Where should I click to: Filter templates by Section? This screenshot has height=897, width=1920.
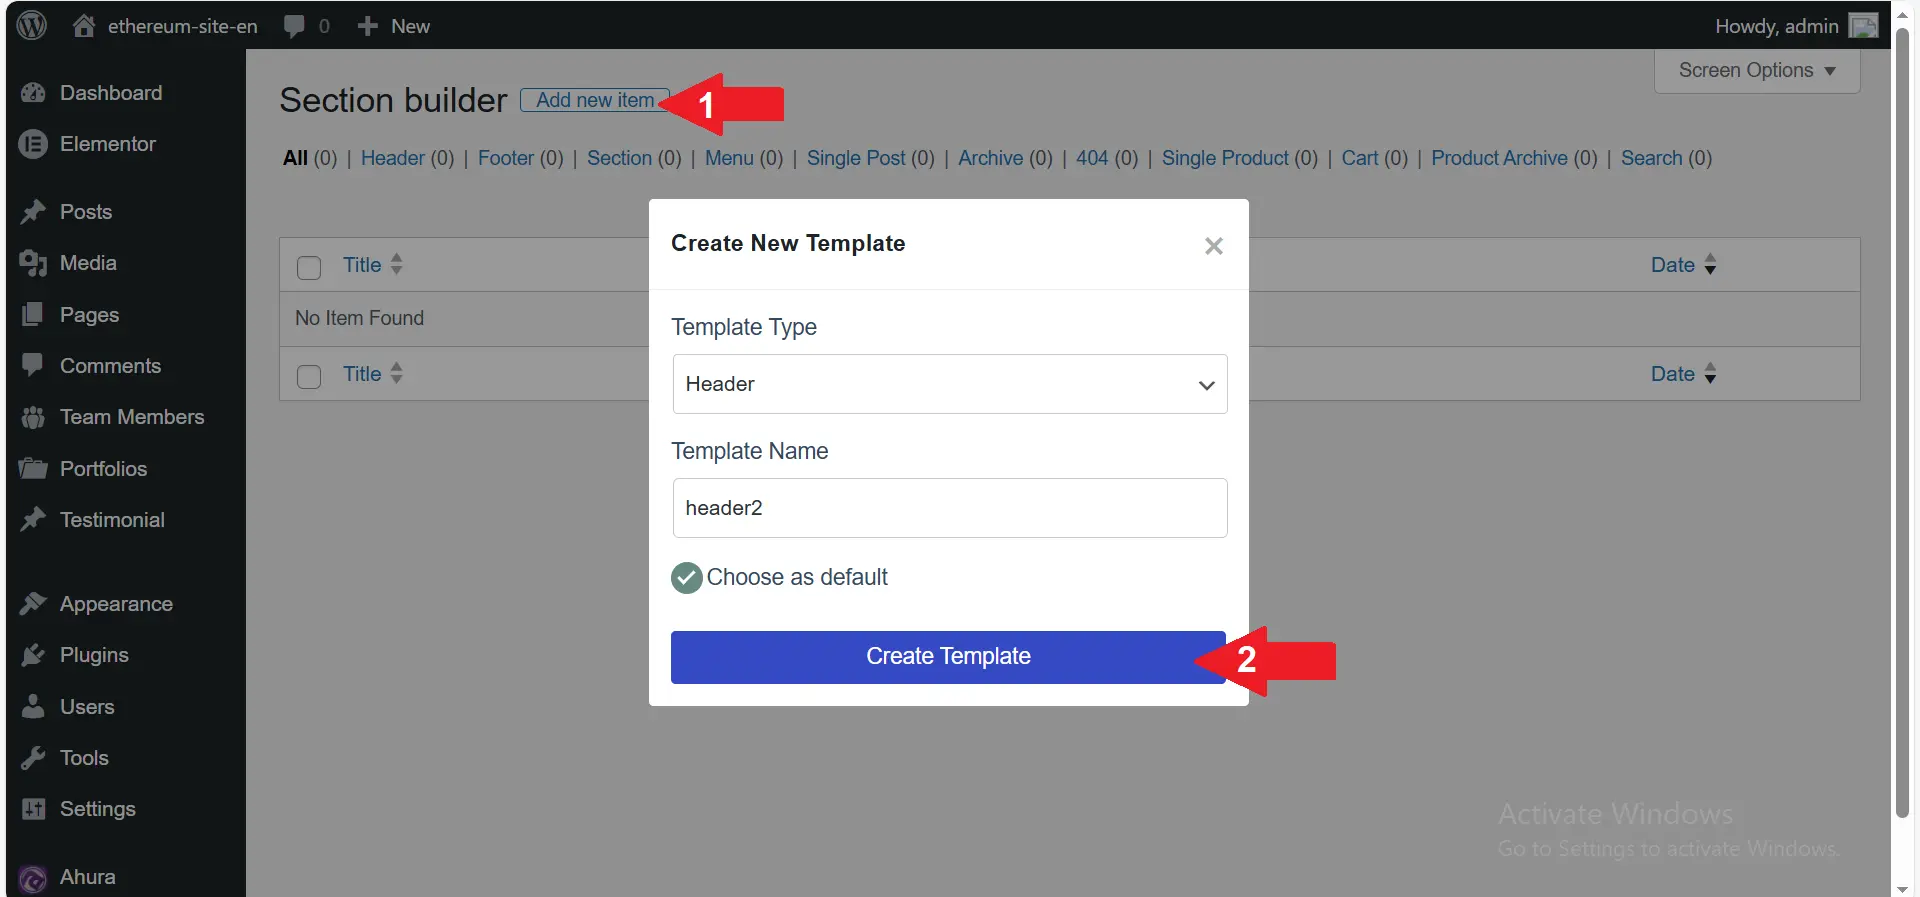(619, 158)
